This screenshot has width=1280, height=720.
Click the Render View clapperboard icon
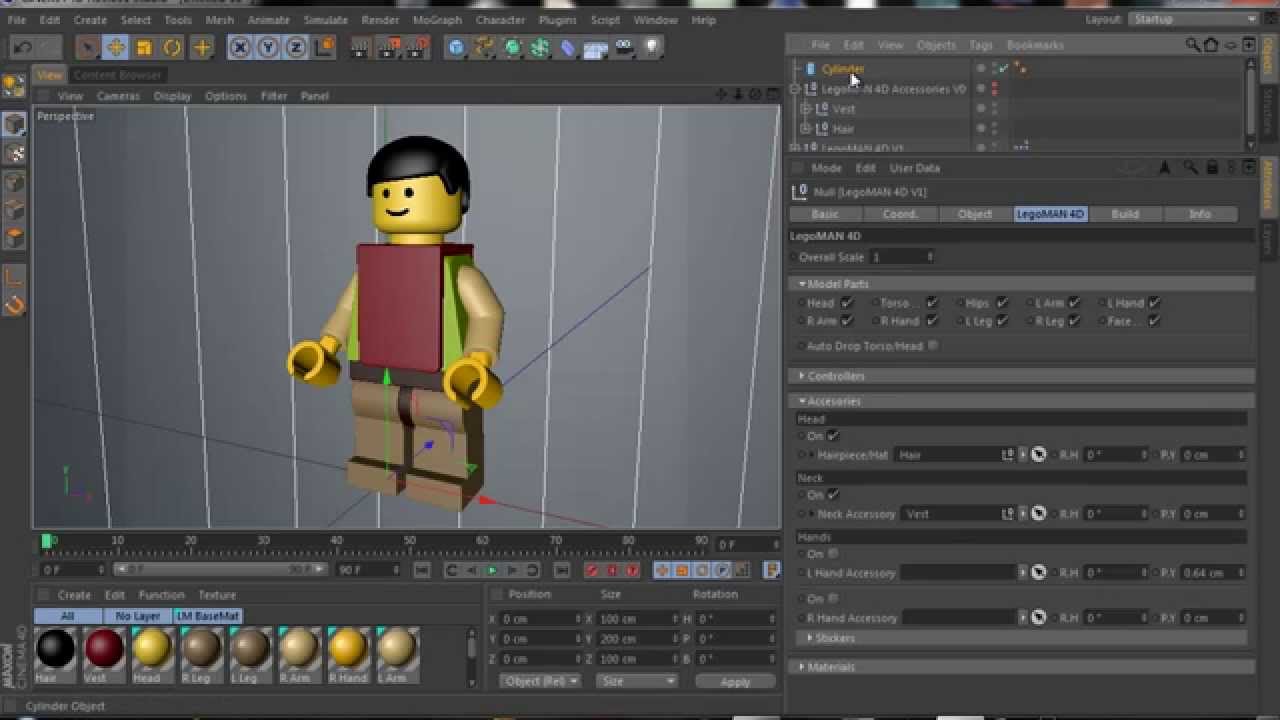coord(362,47)
